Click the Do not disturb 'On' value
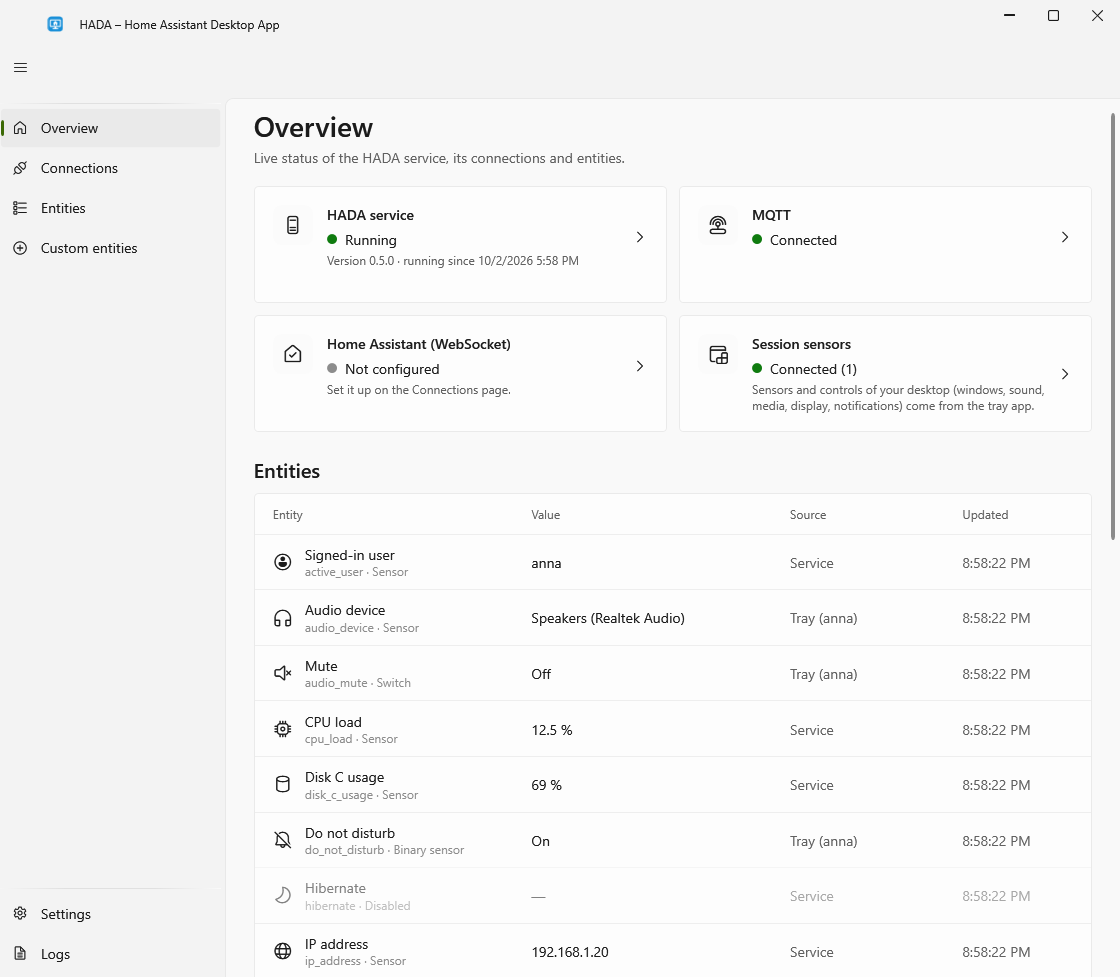Viewport: 1120px width, 977px height. tap(541, 841)
